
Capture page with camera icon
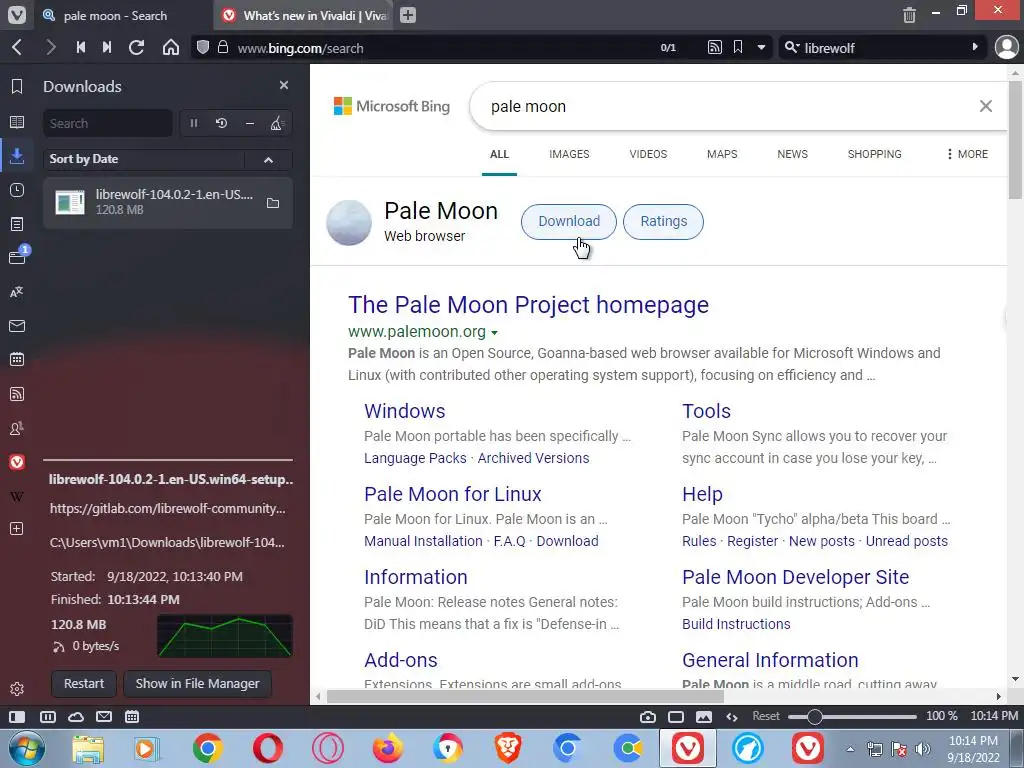point(648,716)
